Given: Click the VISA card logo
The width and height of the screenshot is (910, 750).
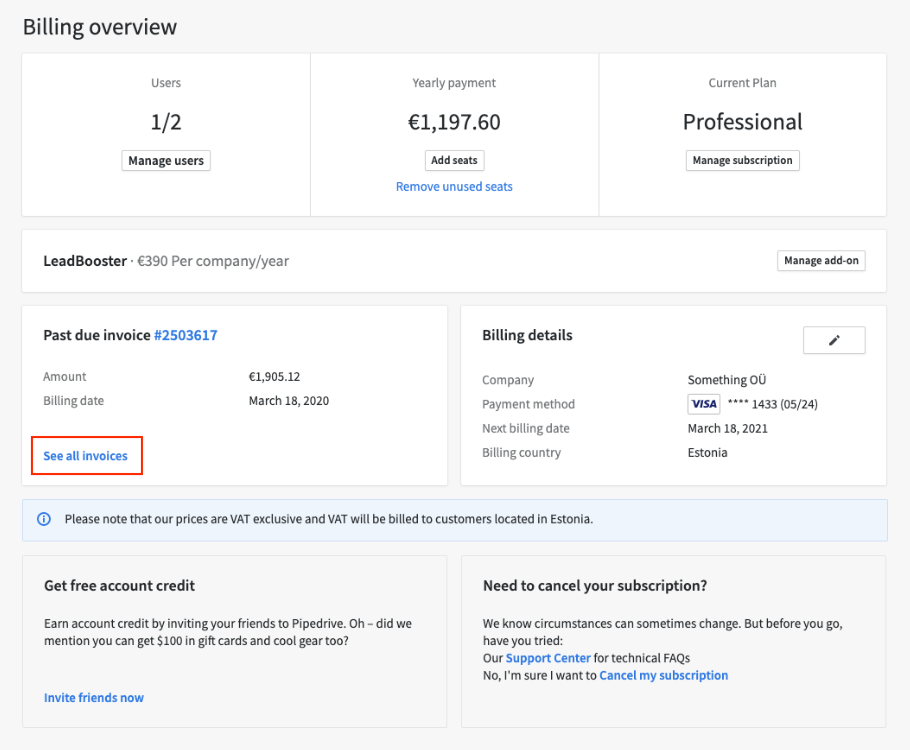Looking at the screenshot, I should click(704, 404).
